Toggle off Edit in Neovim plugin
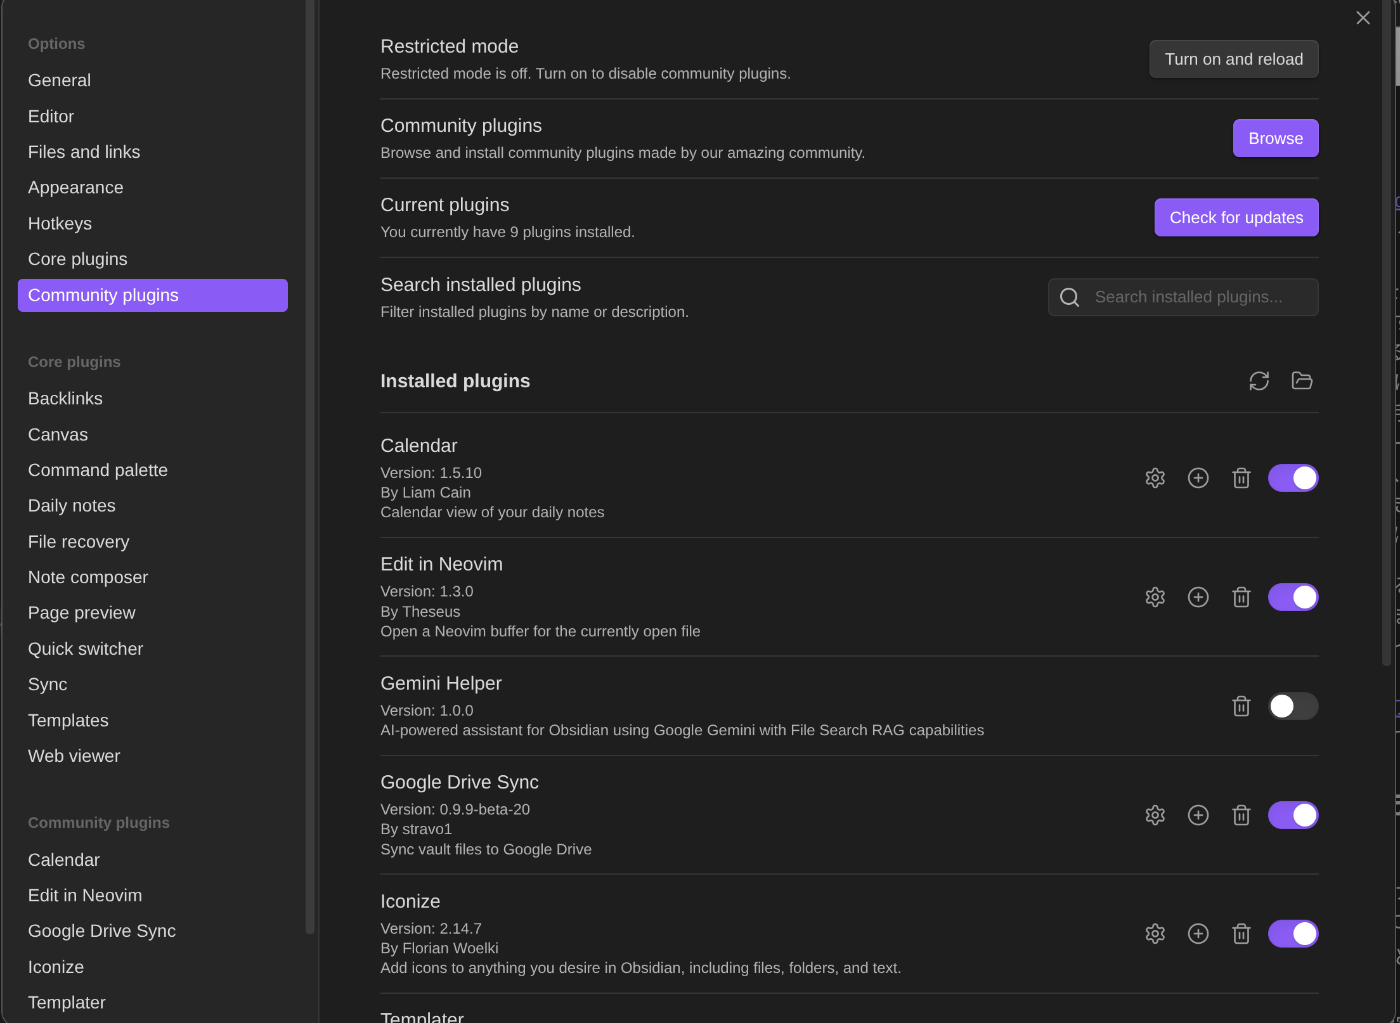This screenshot has width=1400, height=1023. (x=1293, y=597)
